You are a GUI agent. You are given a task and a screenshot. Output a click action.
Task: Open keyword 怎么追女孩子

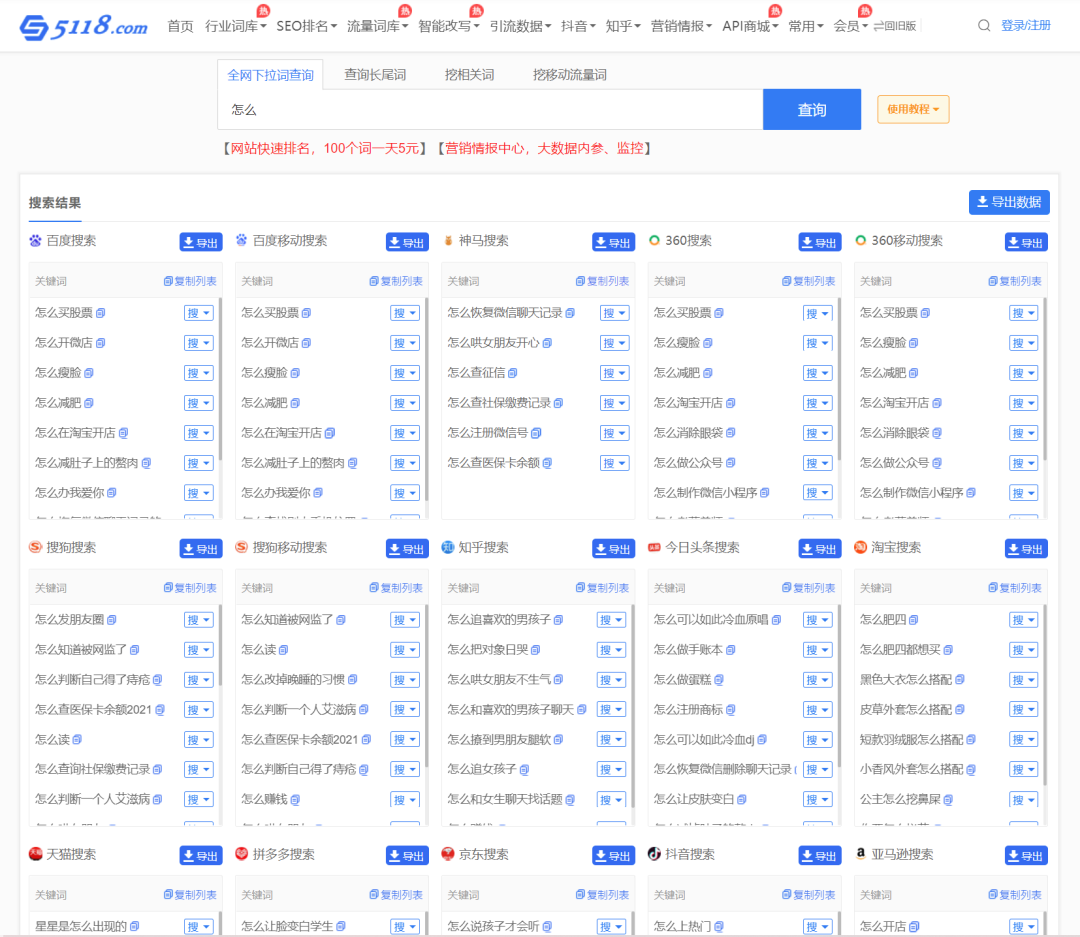[481, 770]
